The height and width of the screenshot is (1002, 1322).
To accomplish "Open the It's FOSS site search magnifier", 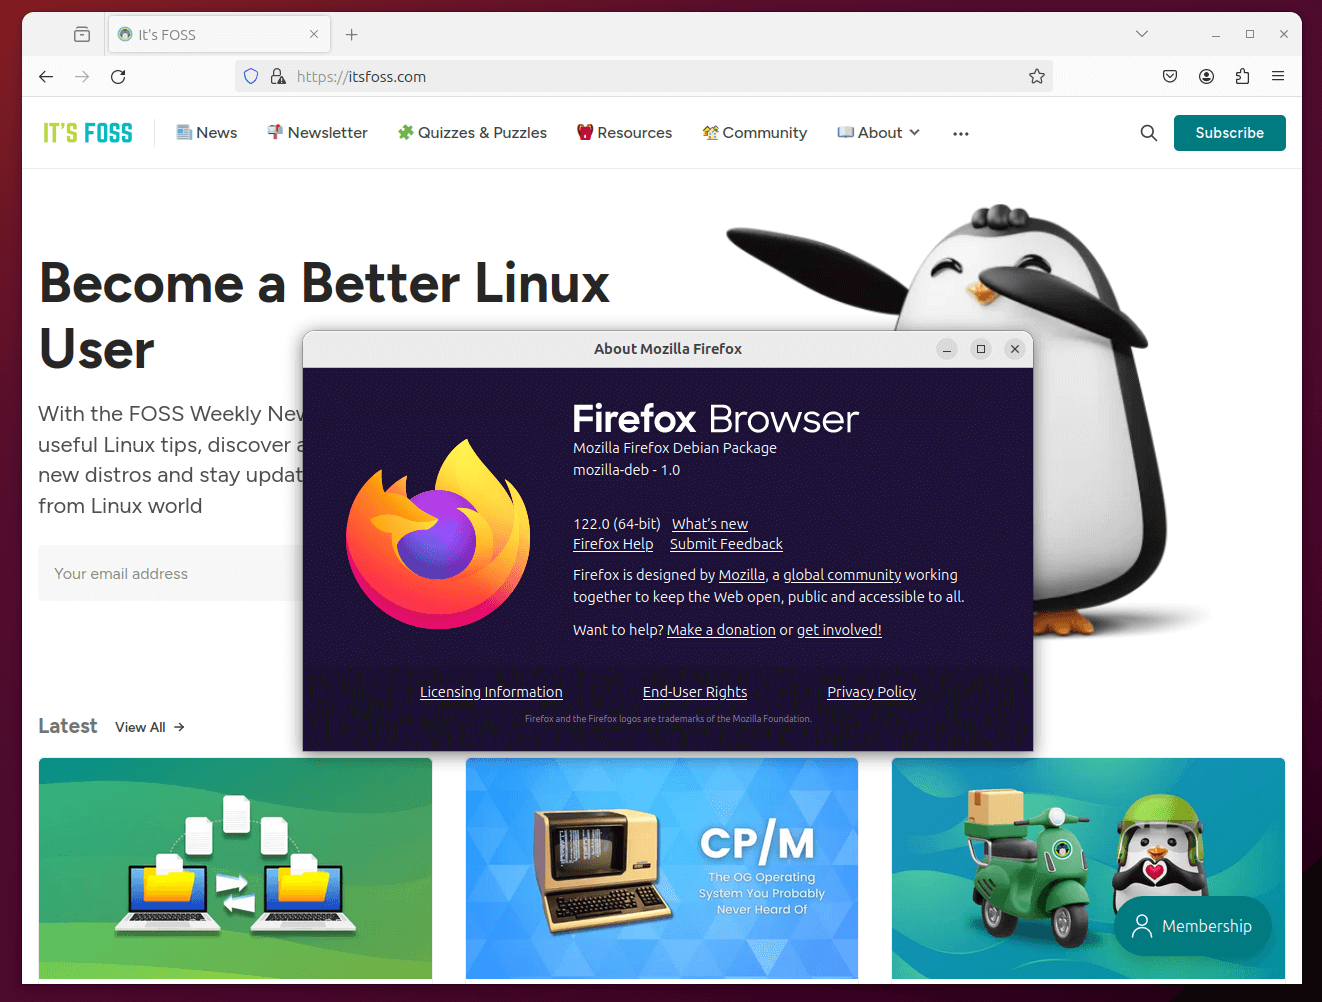I will click(x=1148, y=132).
